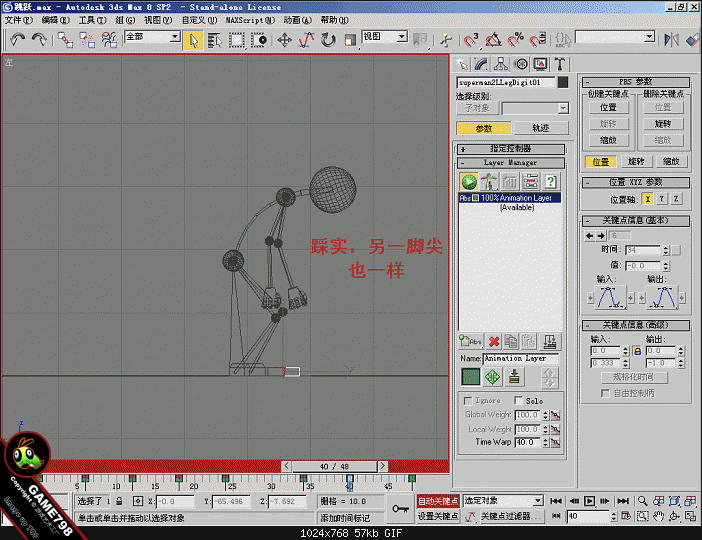The image size is (702, 540).
Task: Activate Select and Rotate tool
Action: pos(328,40)
